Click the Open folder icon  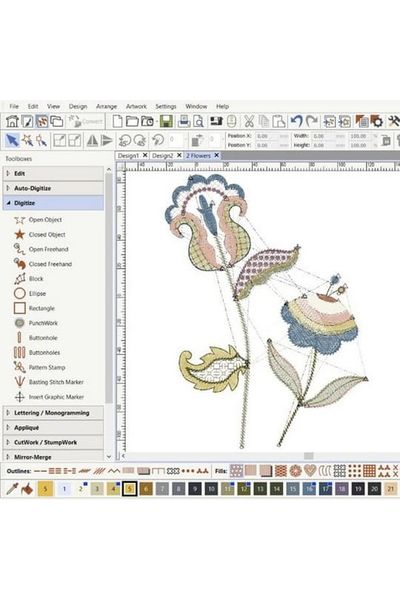(132, 121)
